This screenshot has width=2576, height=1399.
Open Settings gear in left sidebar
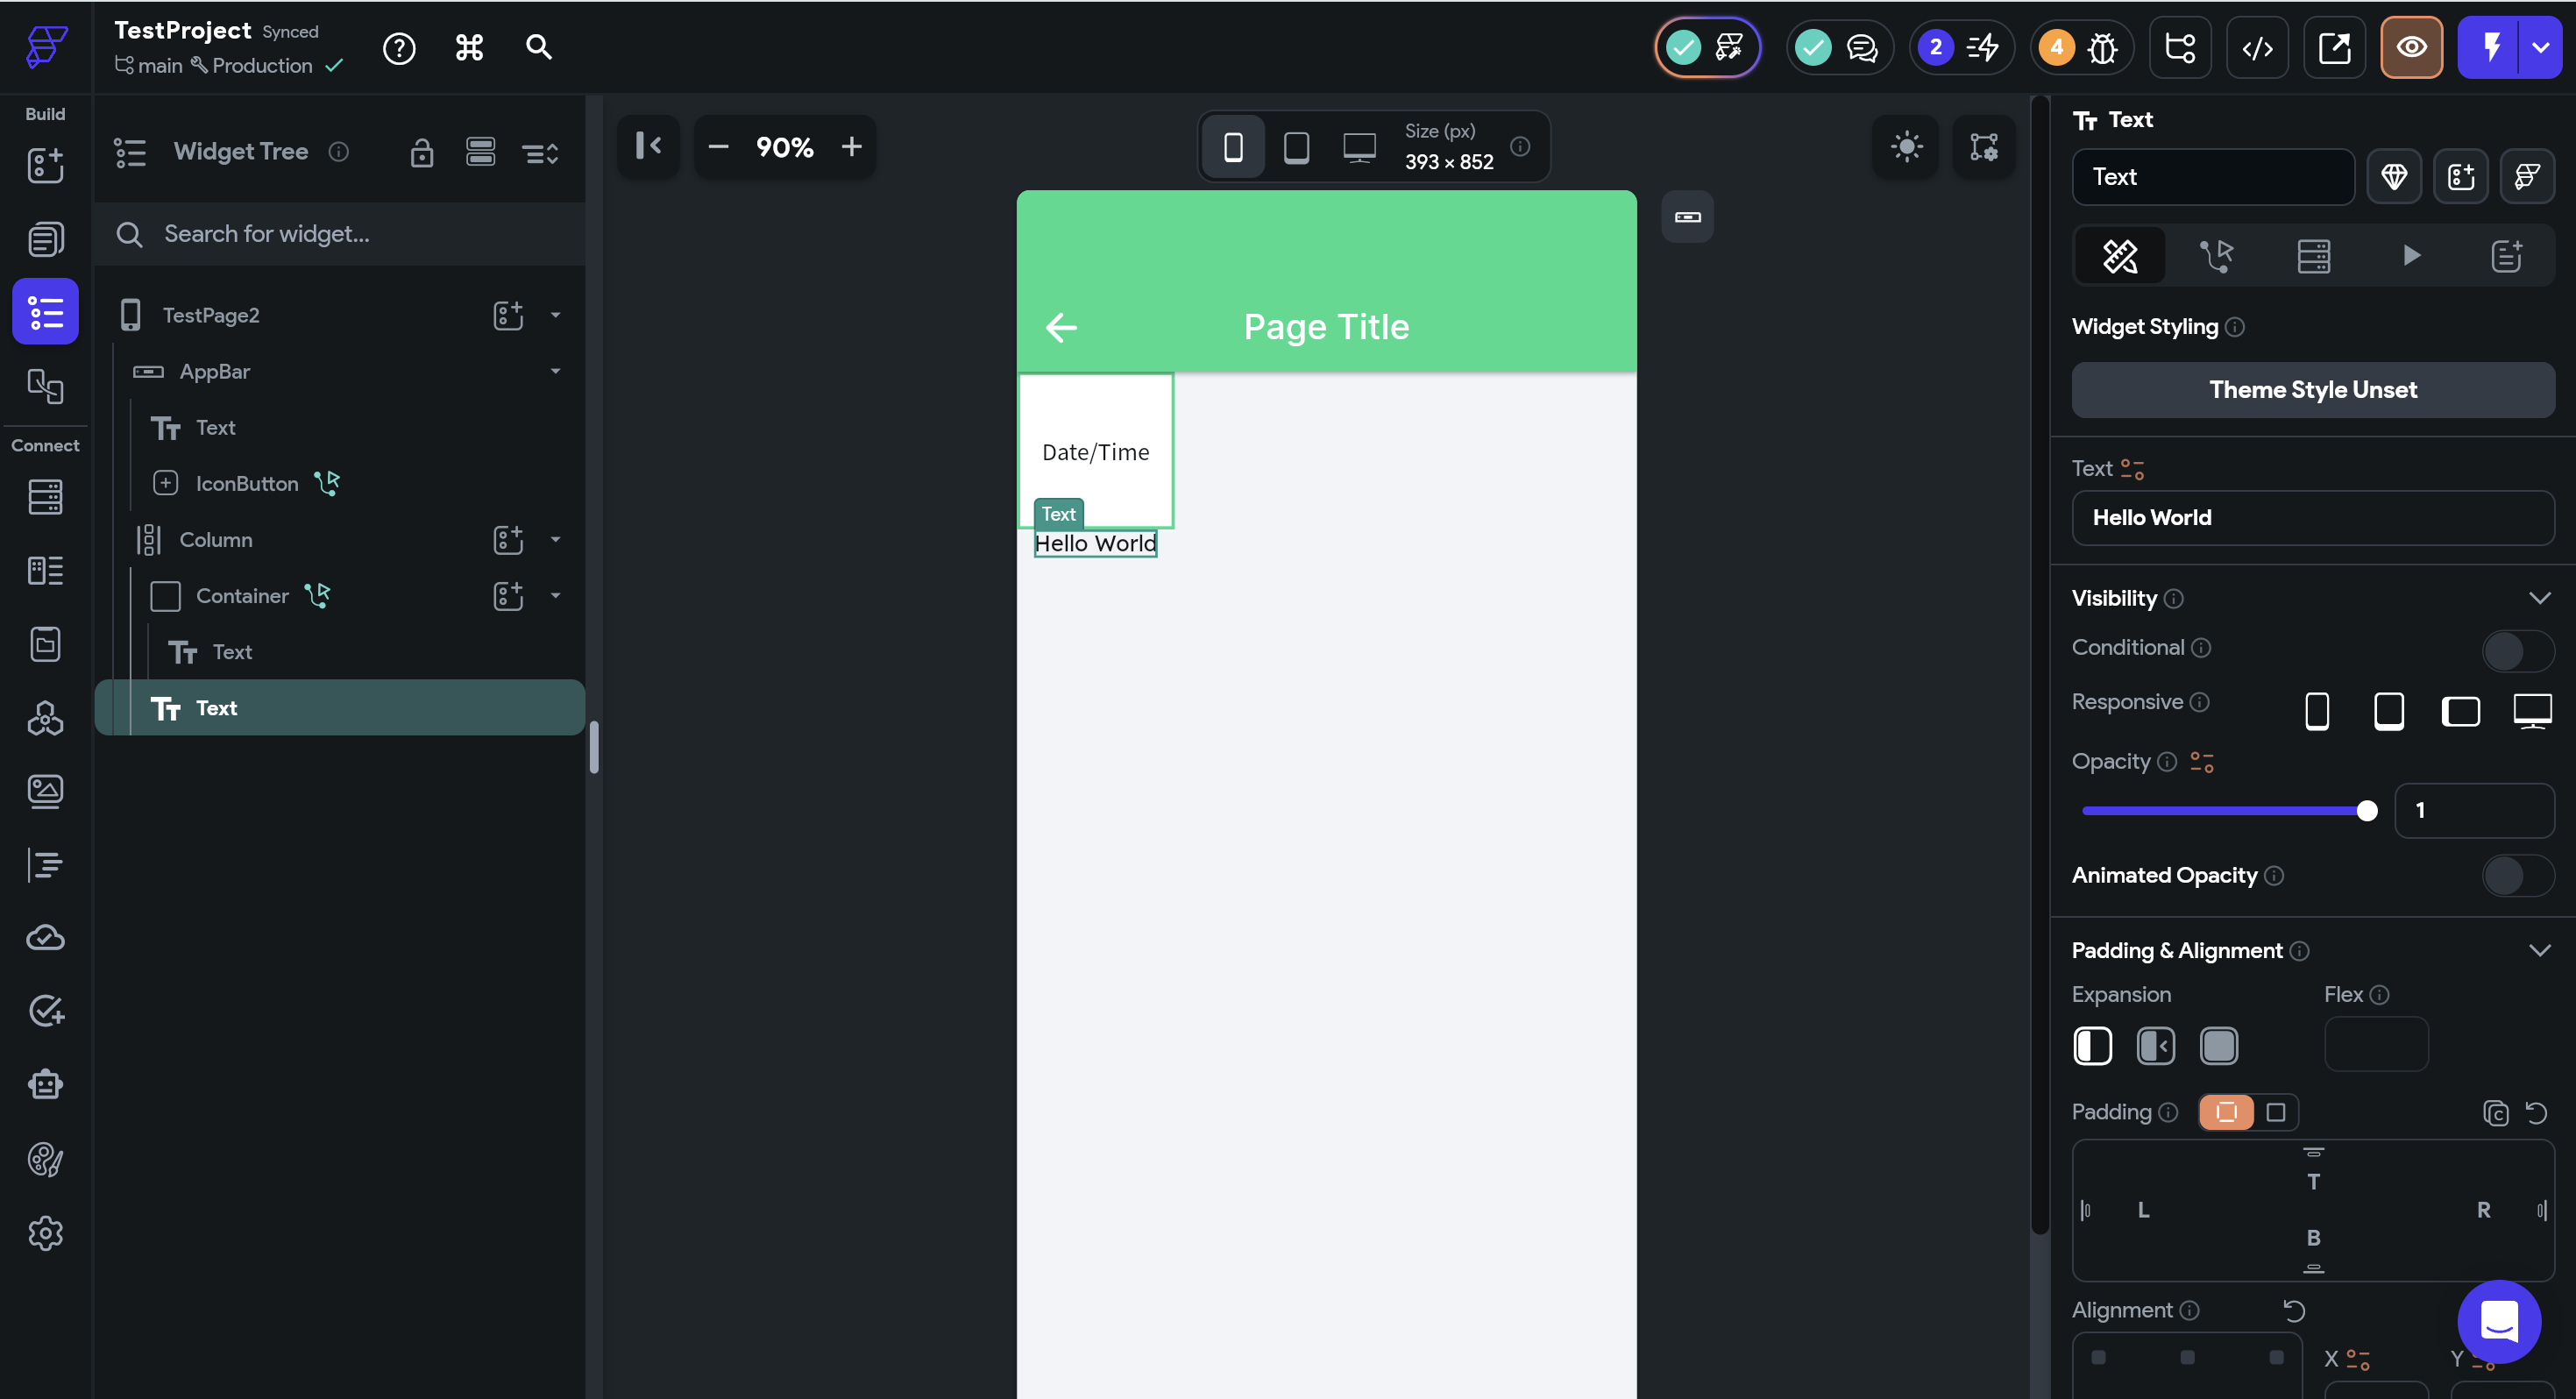click(x=45, y=1233)
